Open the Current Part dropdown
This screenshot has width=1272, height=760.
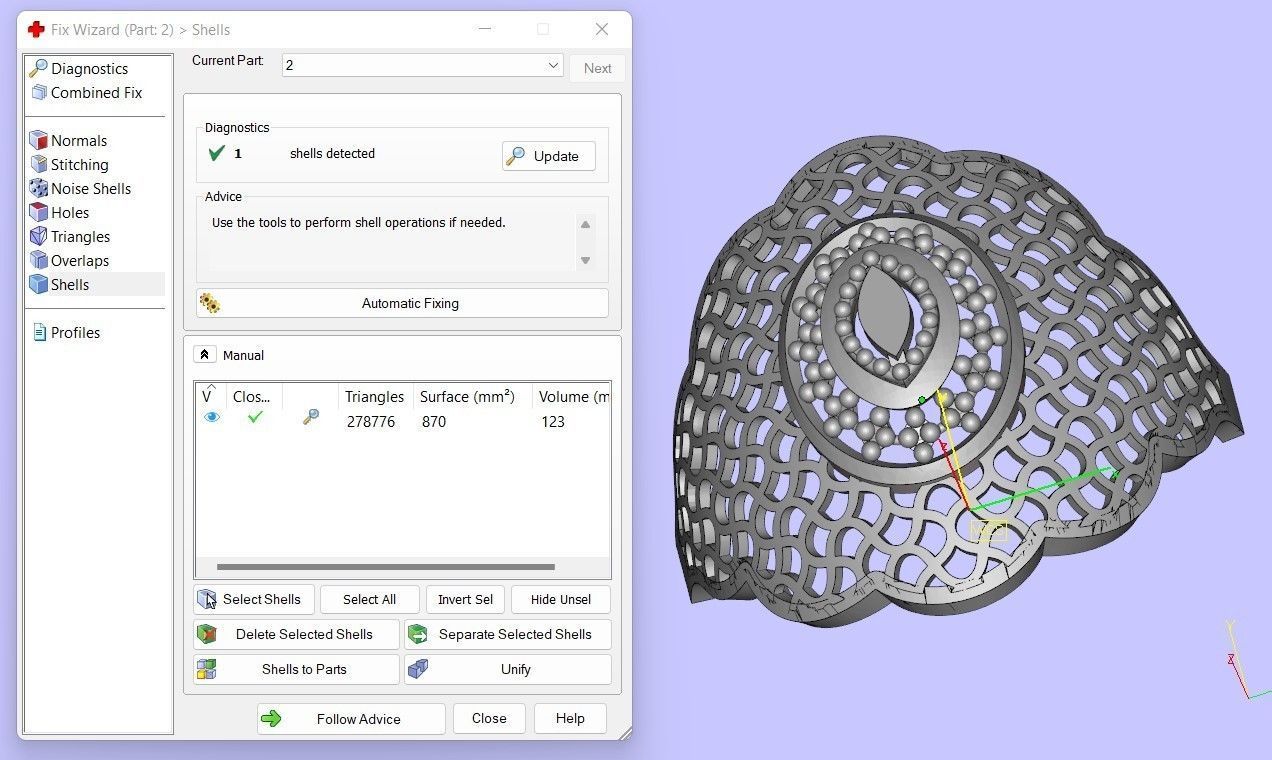click(x=422, y=65)
